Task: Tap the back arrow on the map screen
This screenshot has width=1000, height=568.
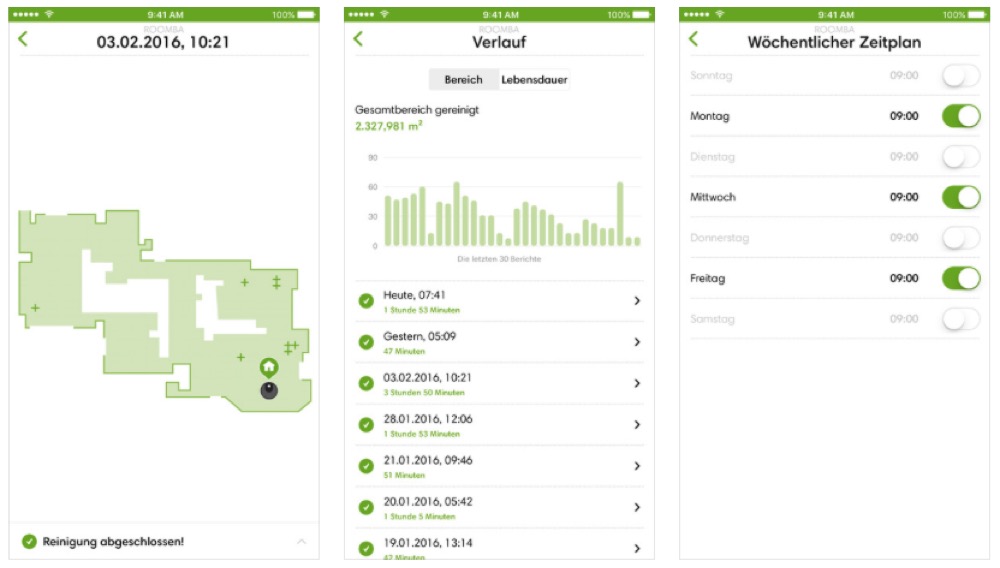Action: pos(24,39)
